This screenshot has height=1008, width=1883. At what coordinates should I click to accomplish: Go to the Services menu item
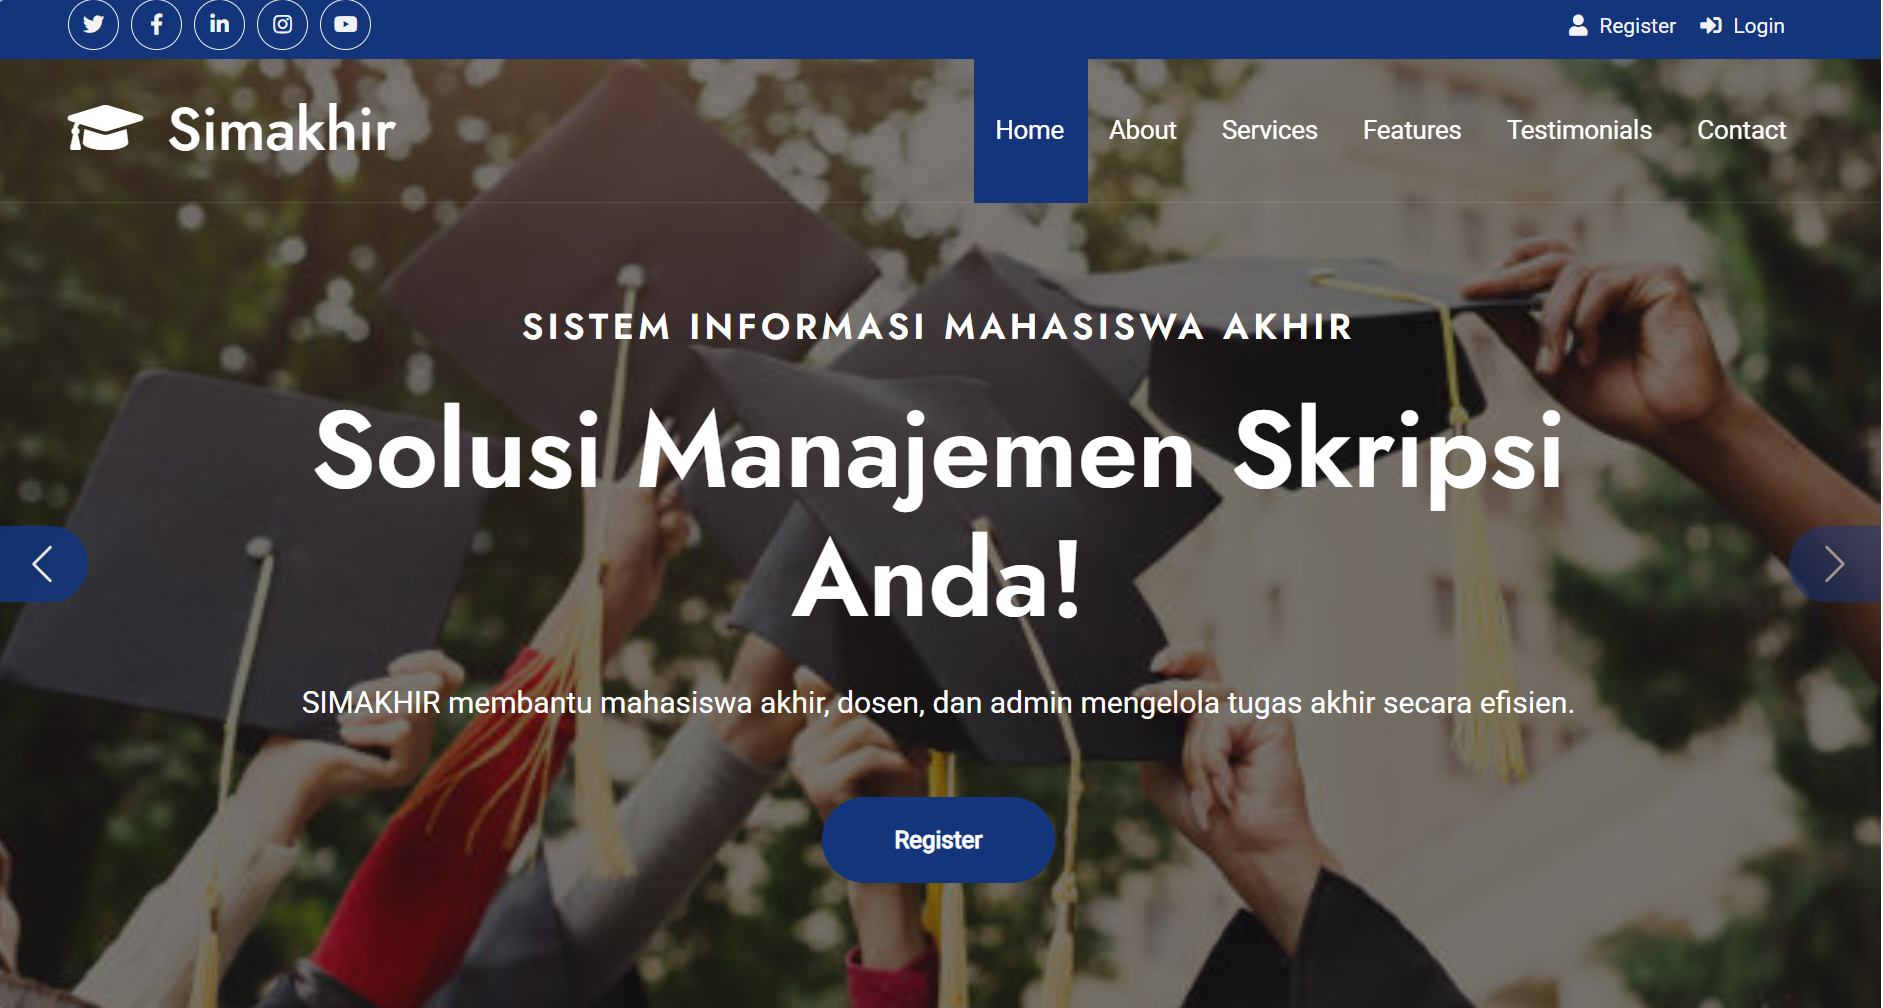pos(1269,131)
